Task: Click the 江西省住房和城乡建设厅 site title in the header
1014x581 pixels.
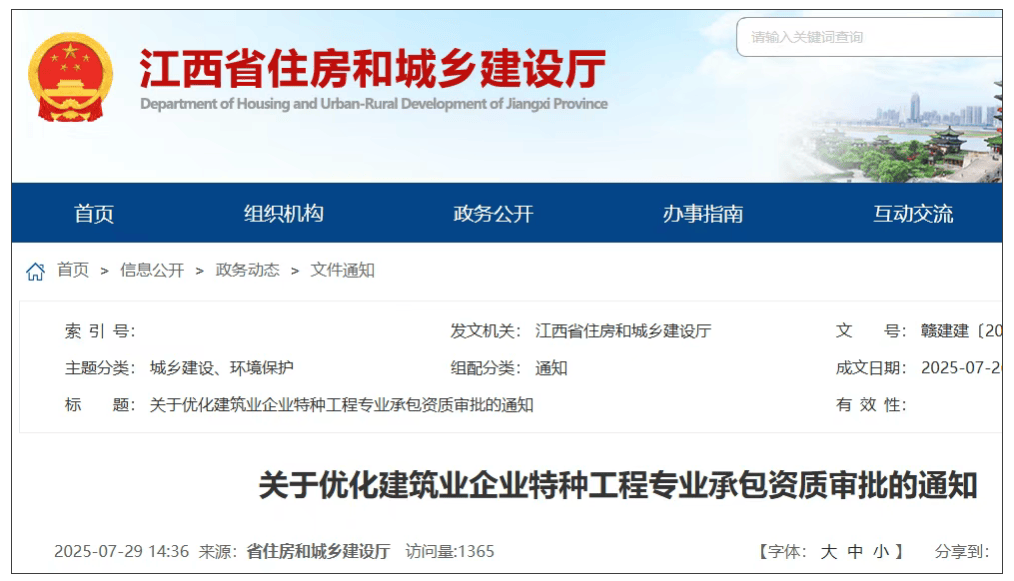Action: tap(372, 70)
